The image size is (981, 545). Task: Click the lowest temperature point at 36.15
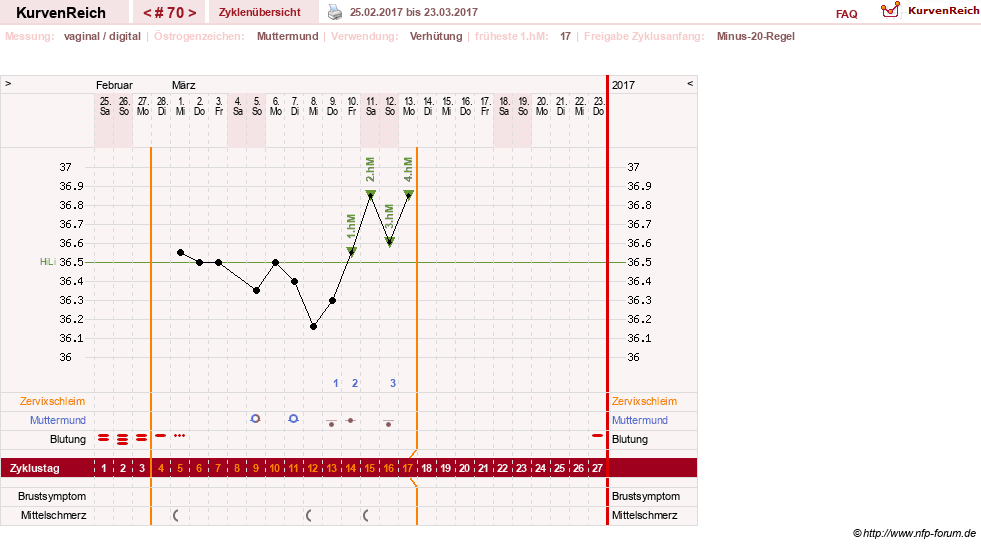[x=313, y=327]
